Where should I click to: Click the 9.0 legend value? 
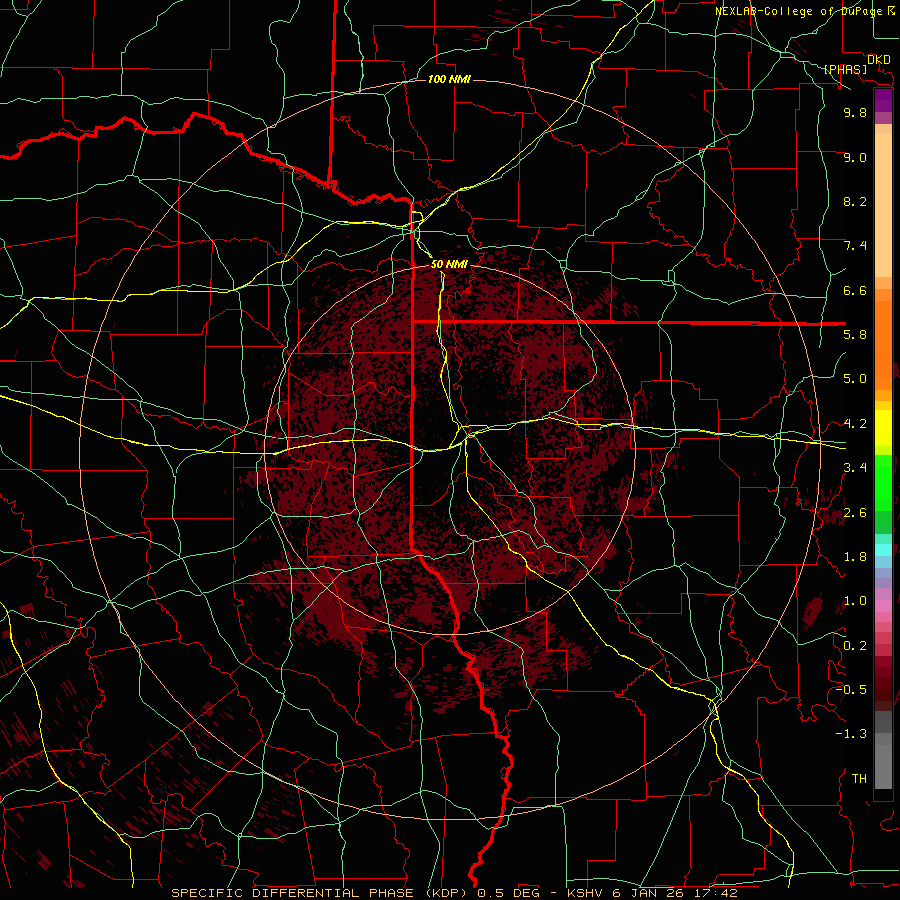855,158
